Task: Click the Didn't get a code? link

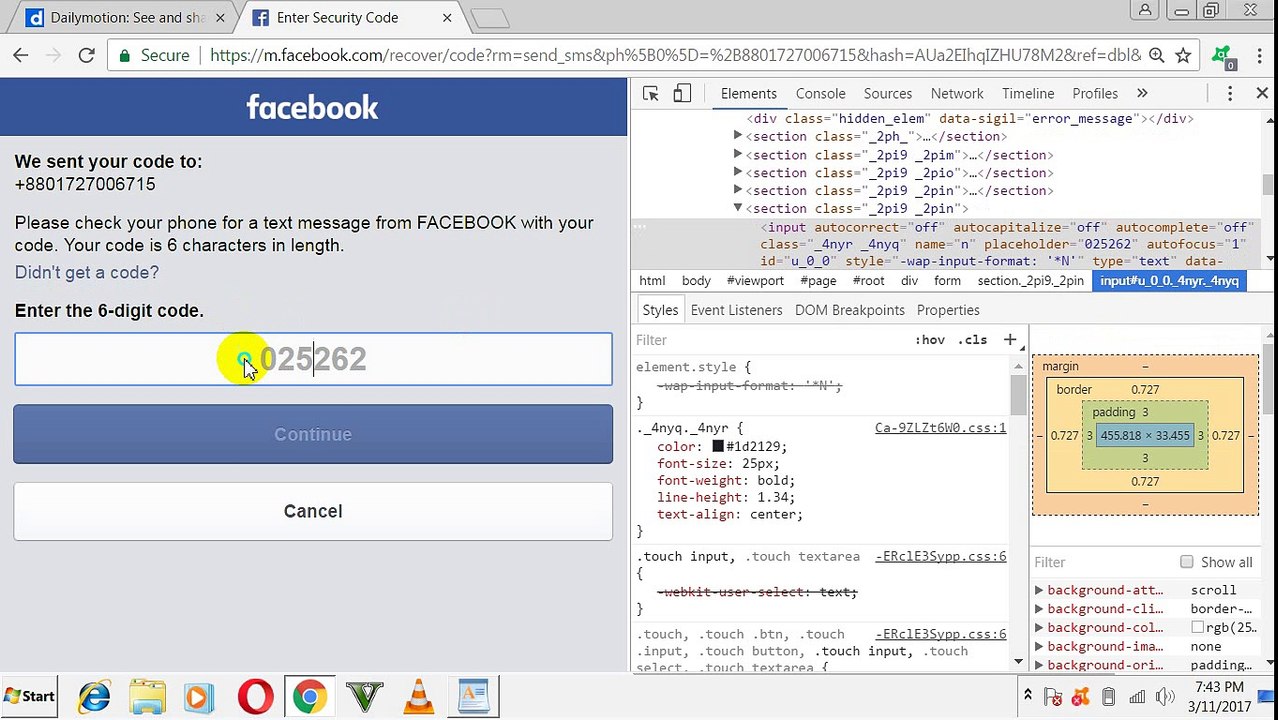Action: 86,272
